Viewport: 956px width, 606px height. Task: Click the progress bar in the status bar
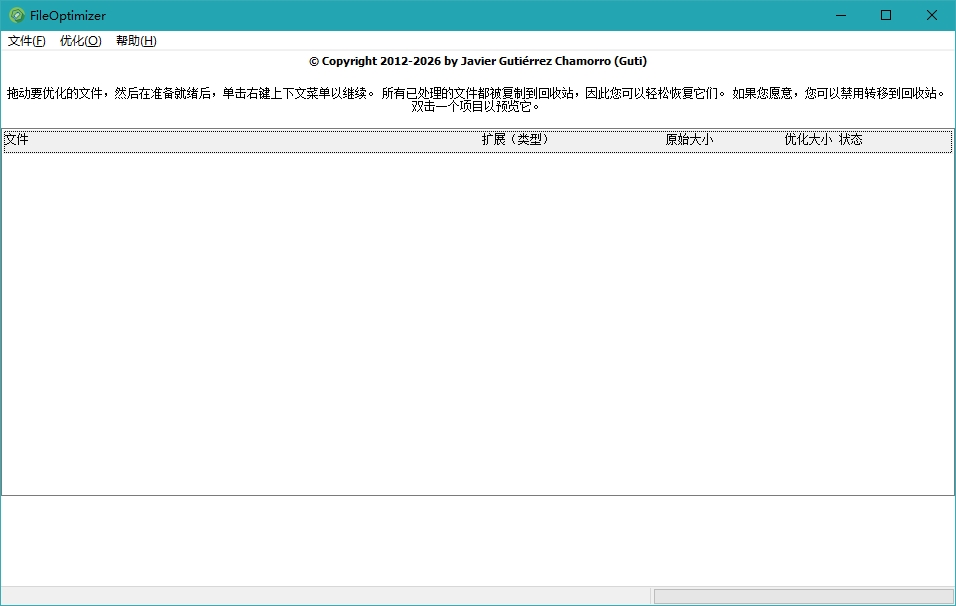[804, 596]
